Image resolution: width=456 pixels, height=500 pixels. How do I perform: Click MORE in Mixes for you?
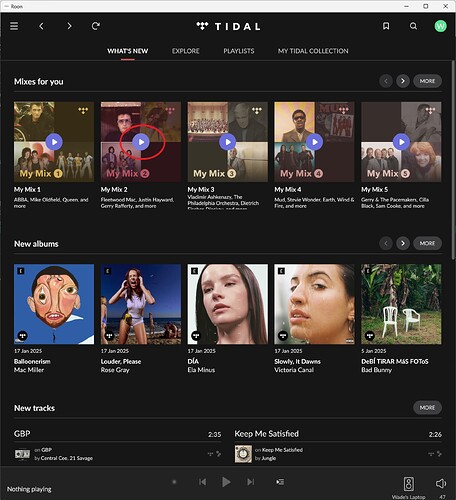click(427, 81)
